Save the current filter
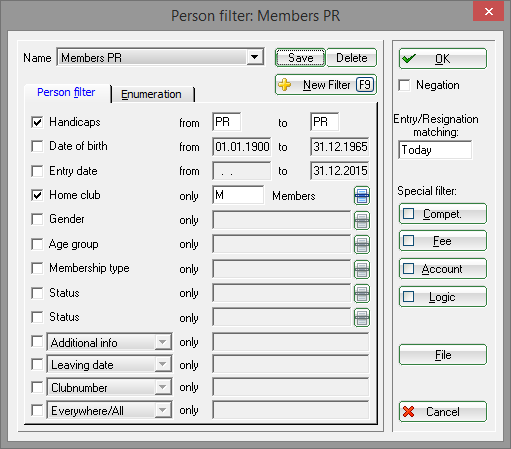 (x=300, y=58)
